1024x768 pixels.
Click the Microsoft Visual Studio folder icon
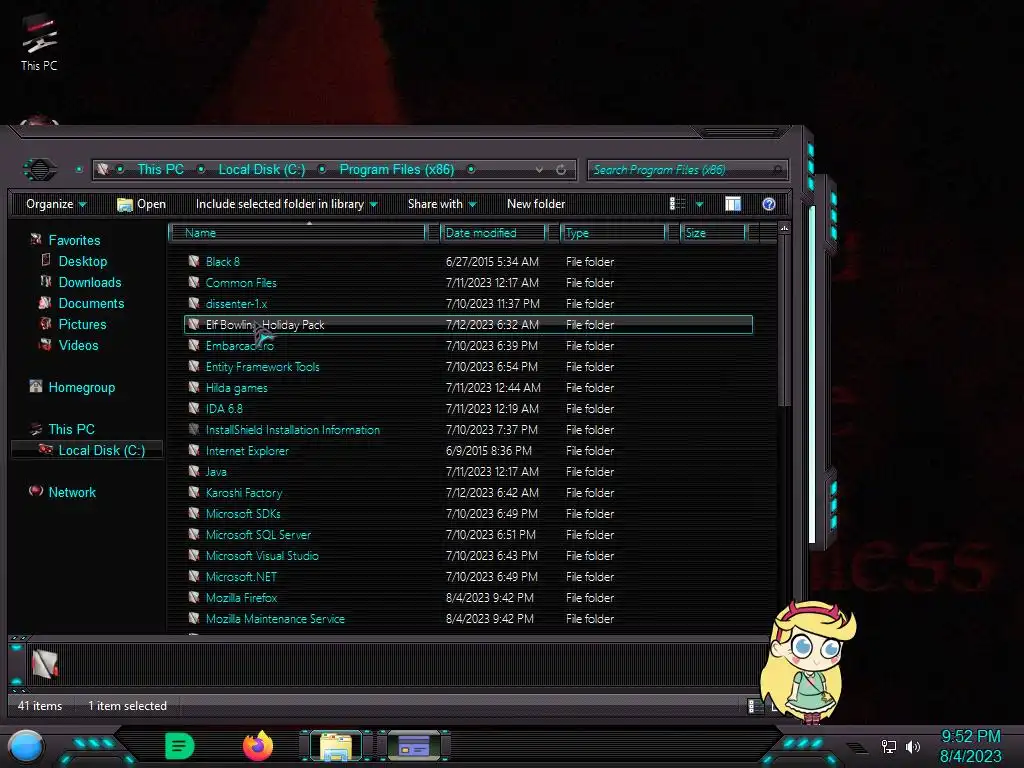coord(194,555)
